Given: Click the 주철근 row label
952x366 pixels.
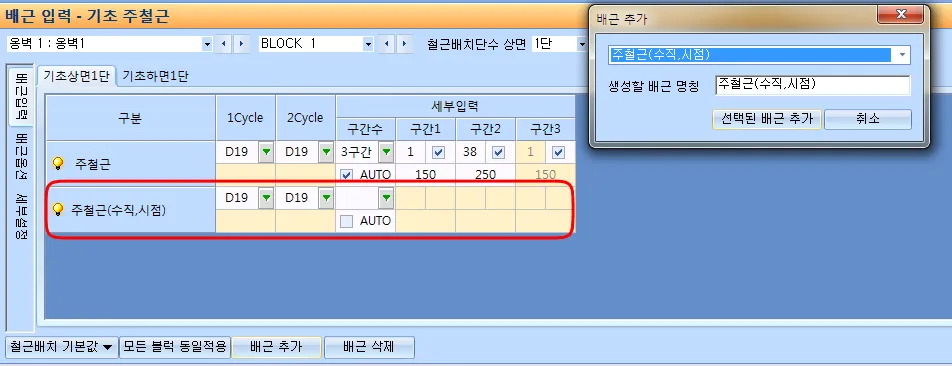Looking at the screenshot, I should (x=93, y=164).
